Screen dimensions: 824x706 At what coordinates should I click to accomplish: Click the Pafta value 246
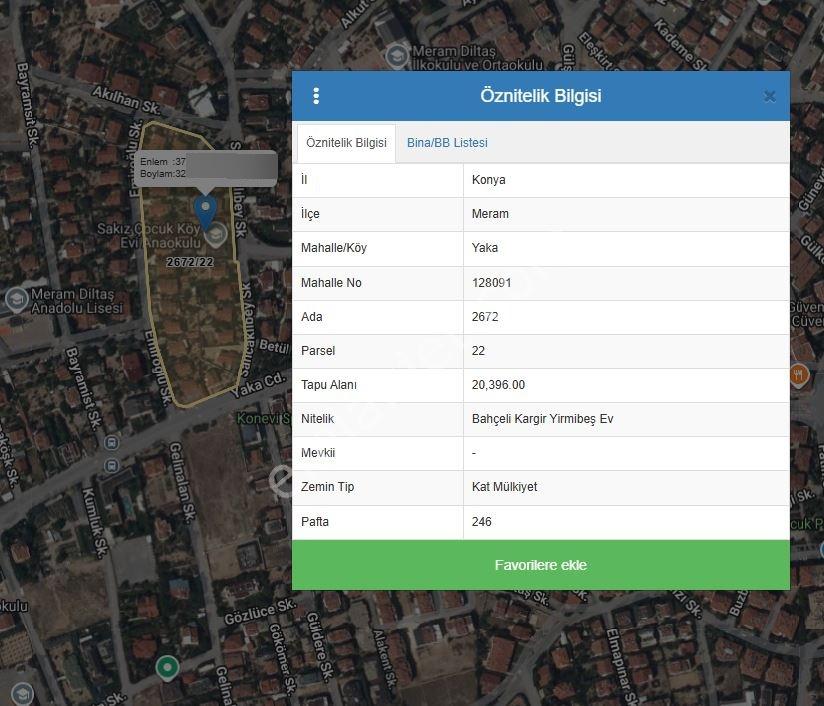(482, 521)
